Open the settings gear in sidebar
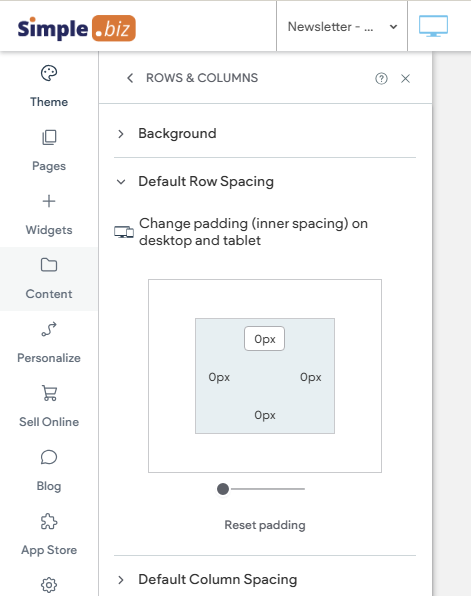Viewport: 471px width, 596px height. [x=49, y=585]
